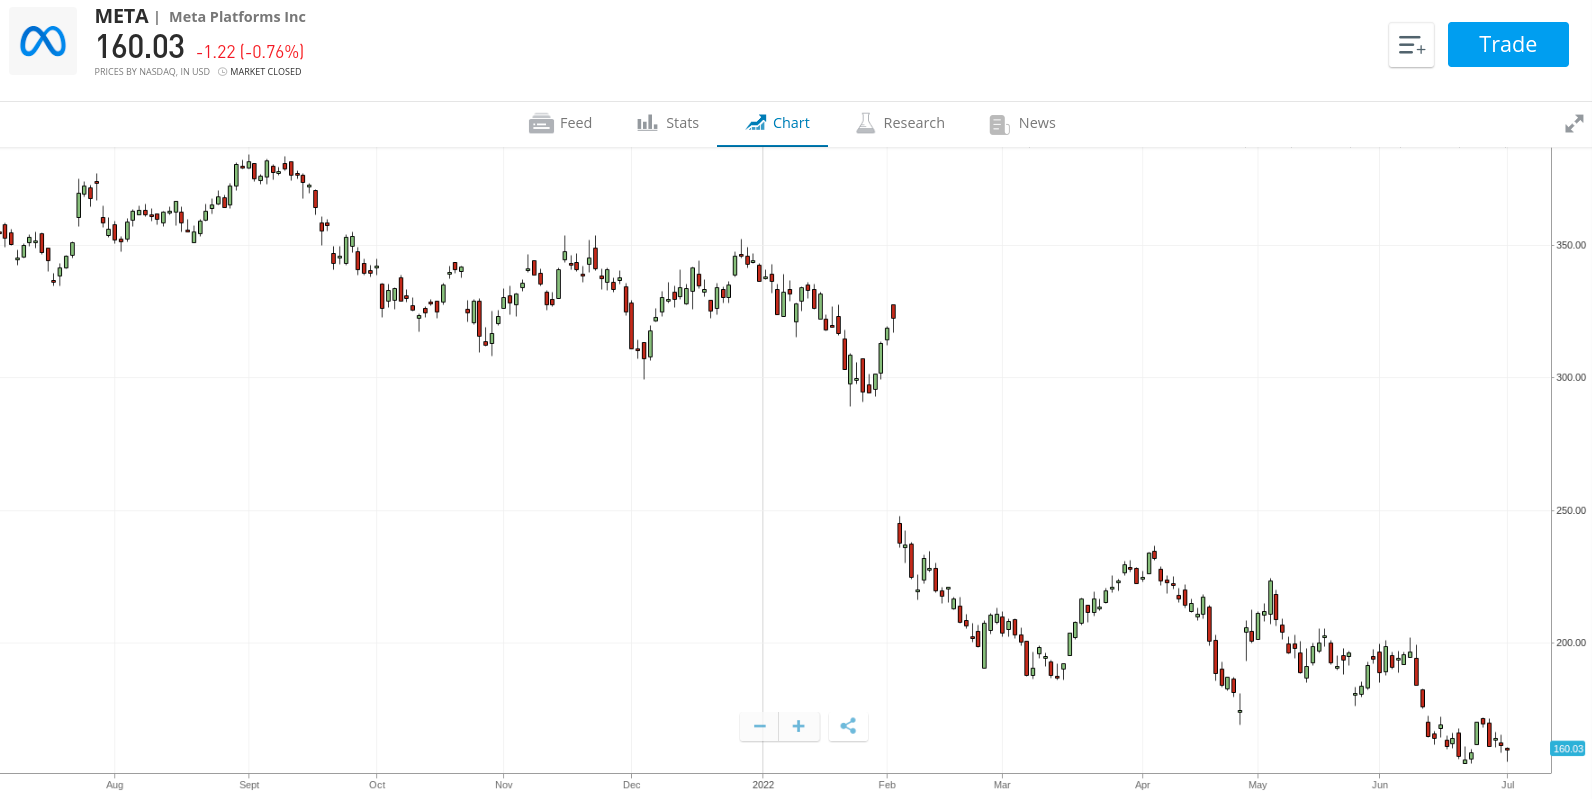Open the Stats tab

[x=668, y=123]
